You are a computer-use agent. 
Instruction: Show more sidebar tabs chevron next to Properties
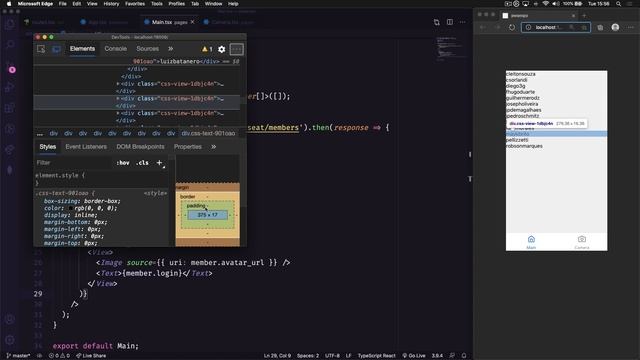[x=213, y=147]
